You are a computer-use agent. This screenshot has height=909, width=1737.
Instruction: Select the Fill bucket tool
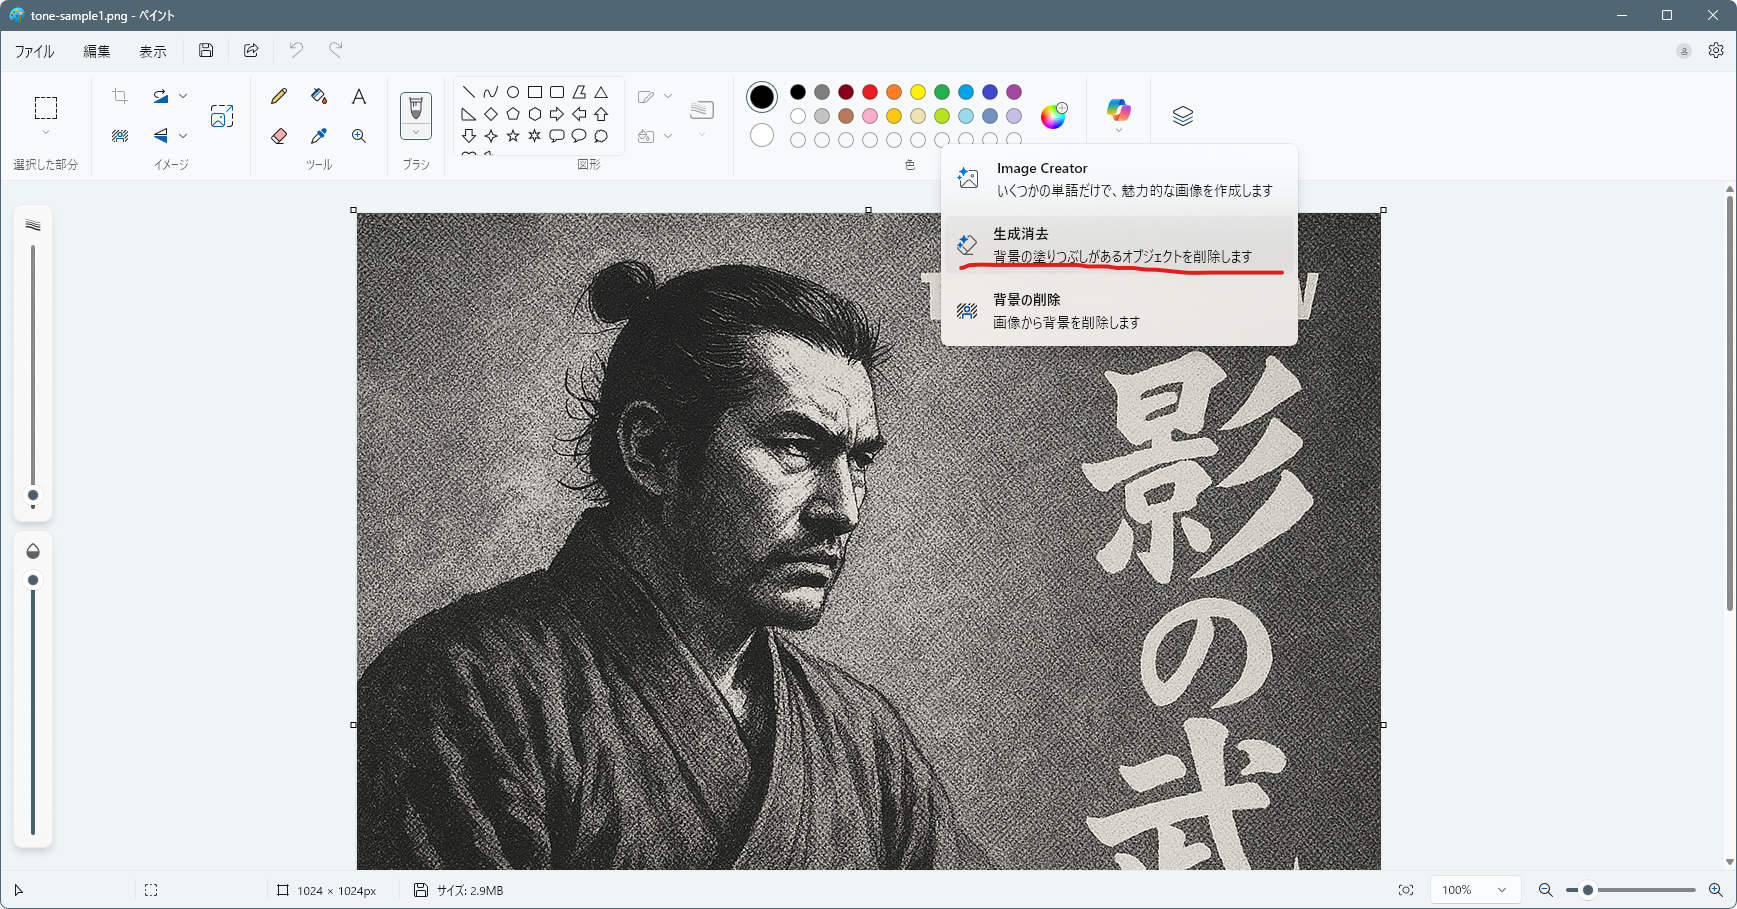tap(319, 96)
